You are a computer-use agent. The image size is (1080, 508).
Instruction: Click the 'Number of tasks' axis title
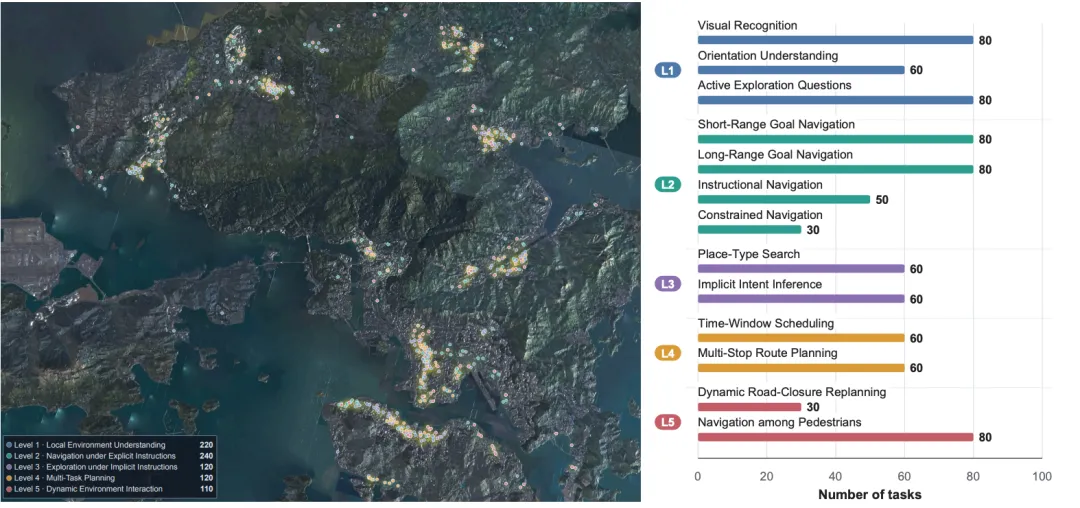click(x=869, y=494)
